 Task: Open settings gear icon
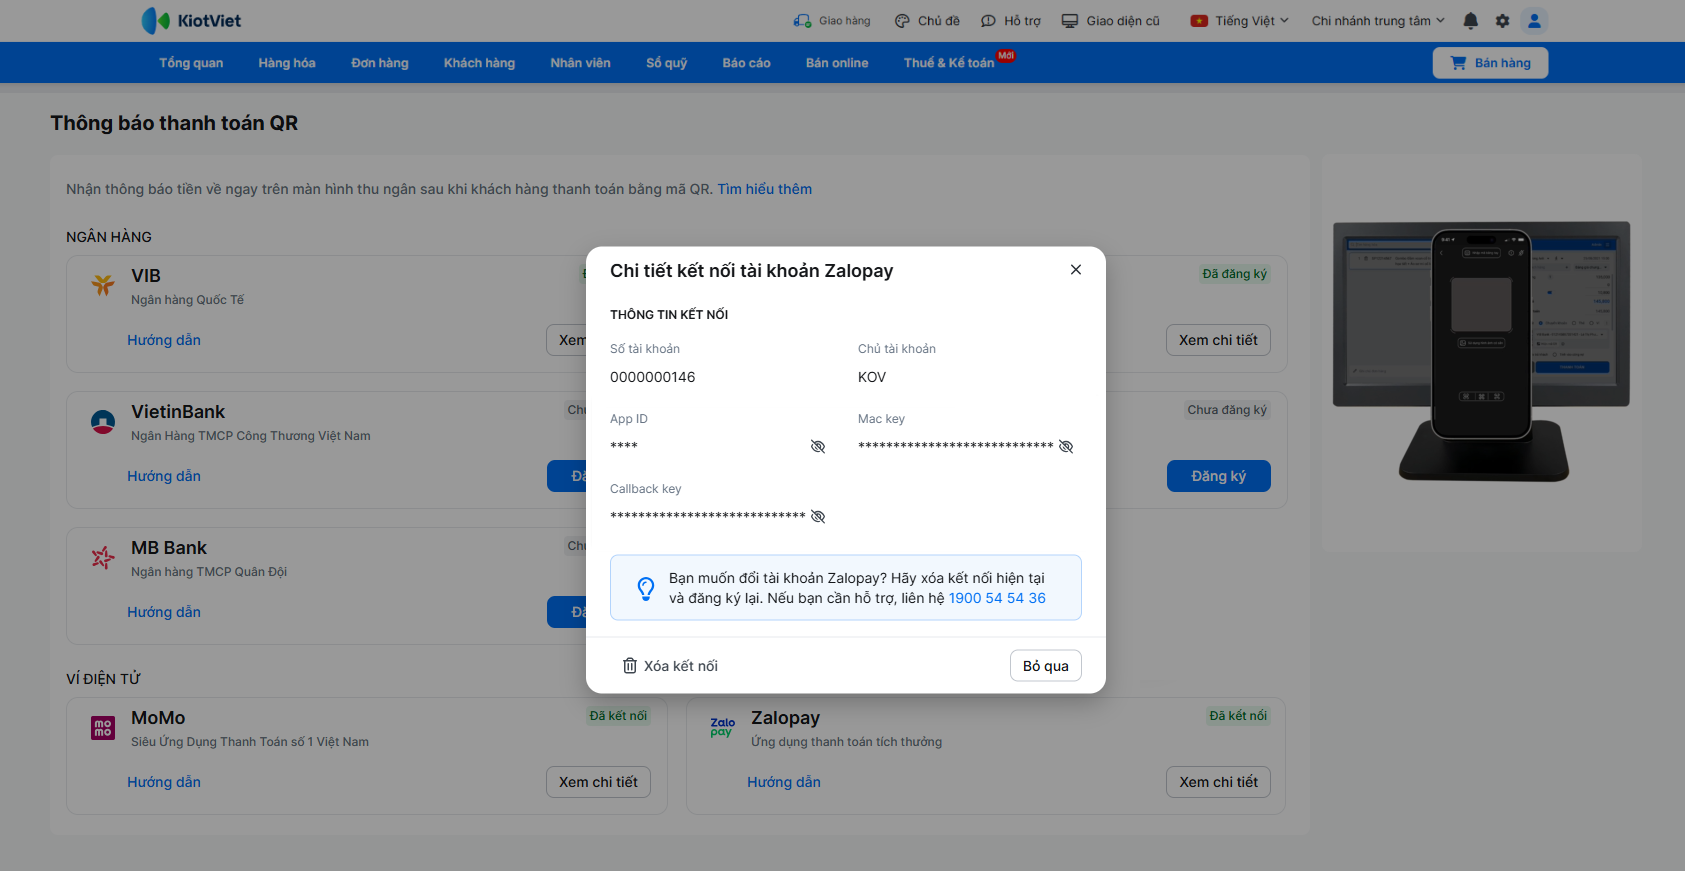pos(1502,21)
